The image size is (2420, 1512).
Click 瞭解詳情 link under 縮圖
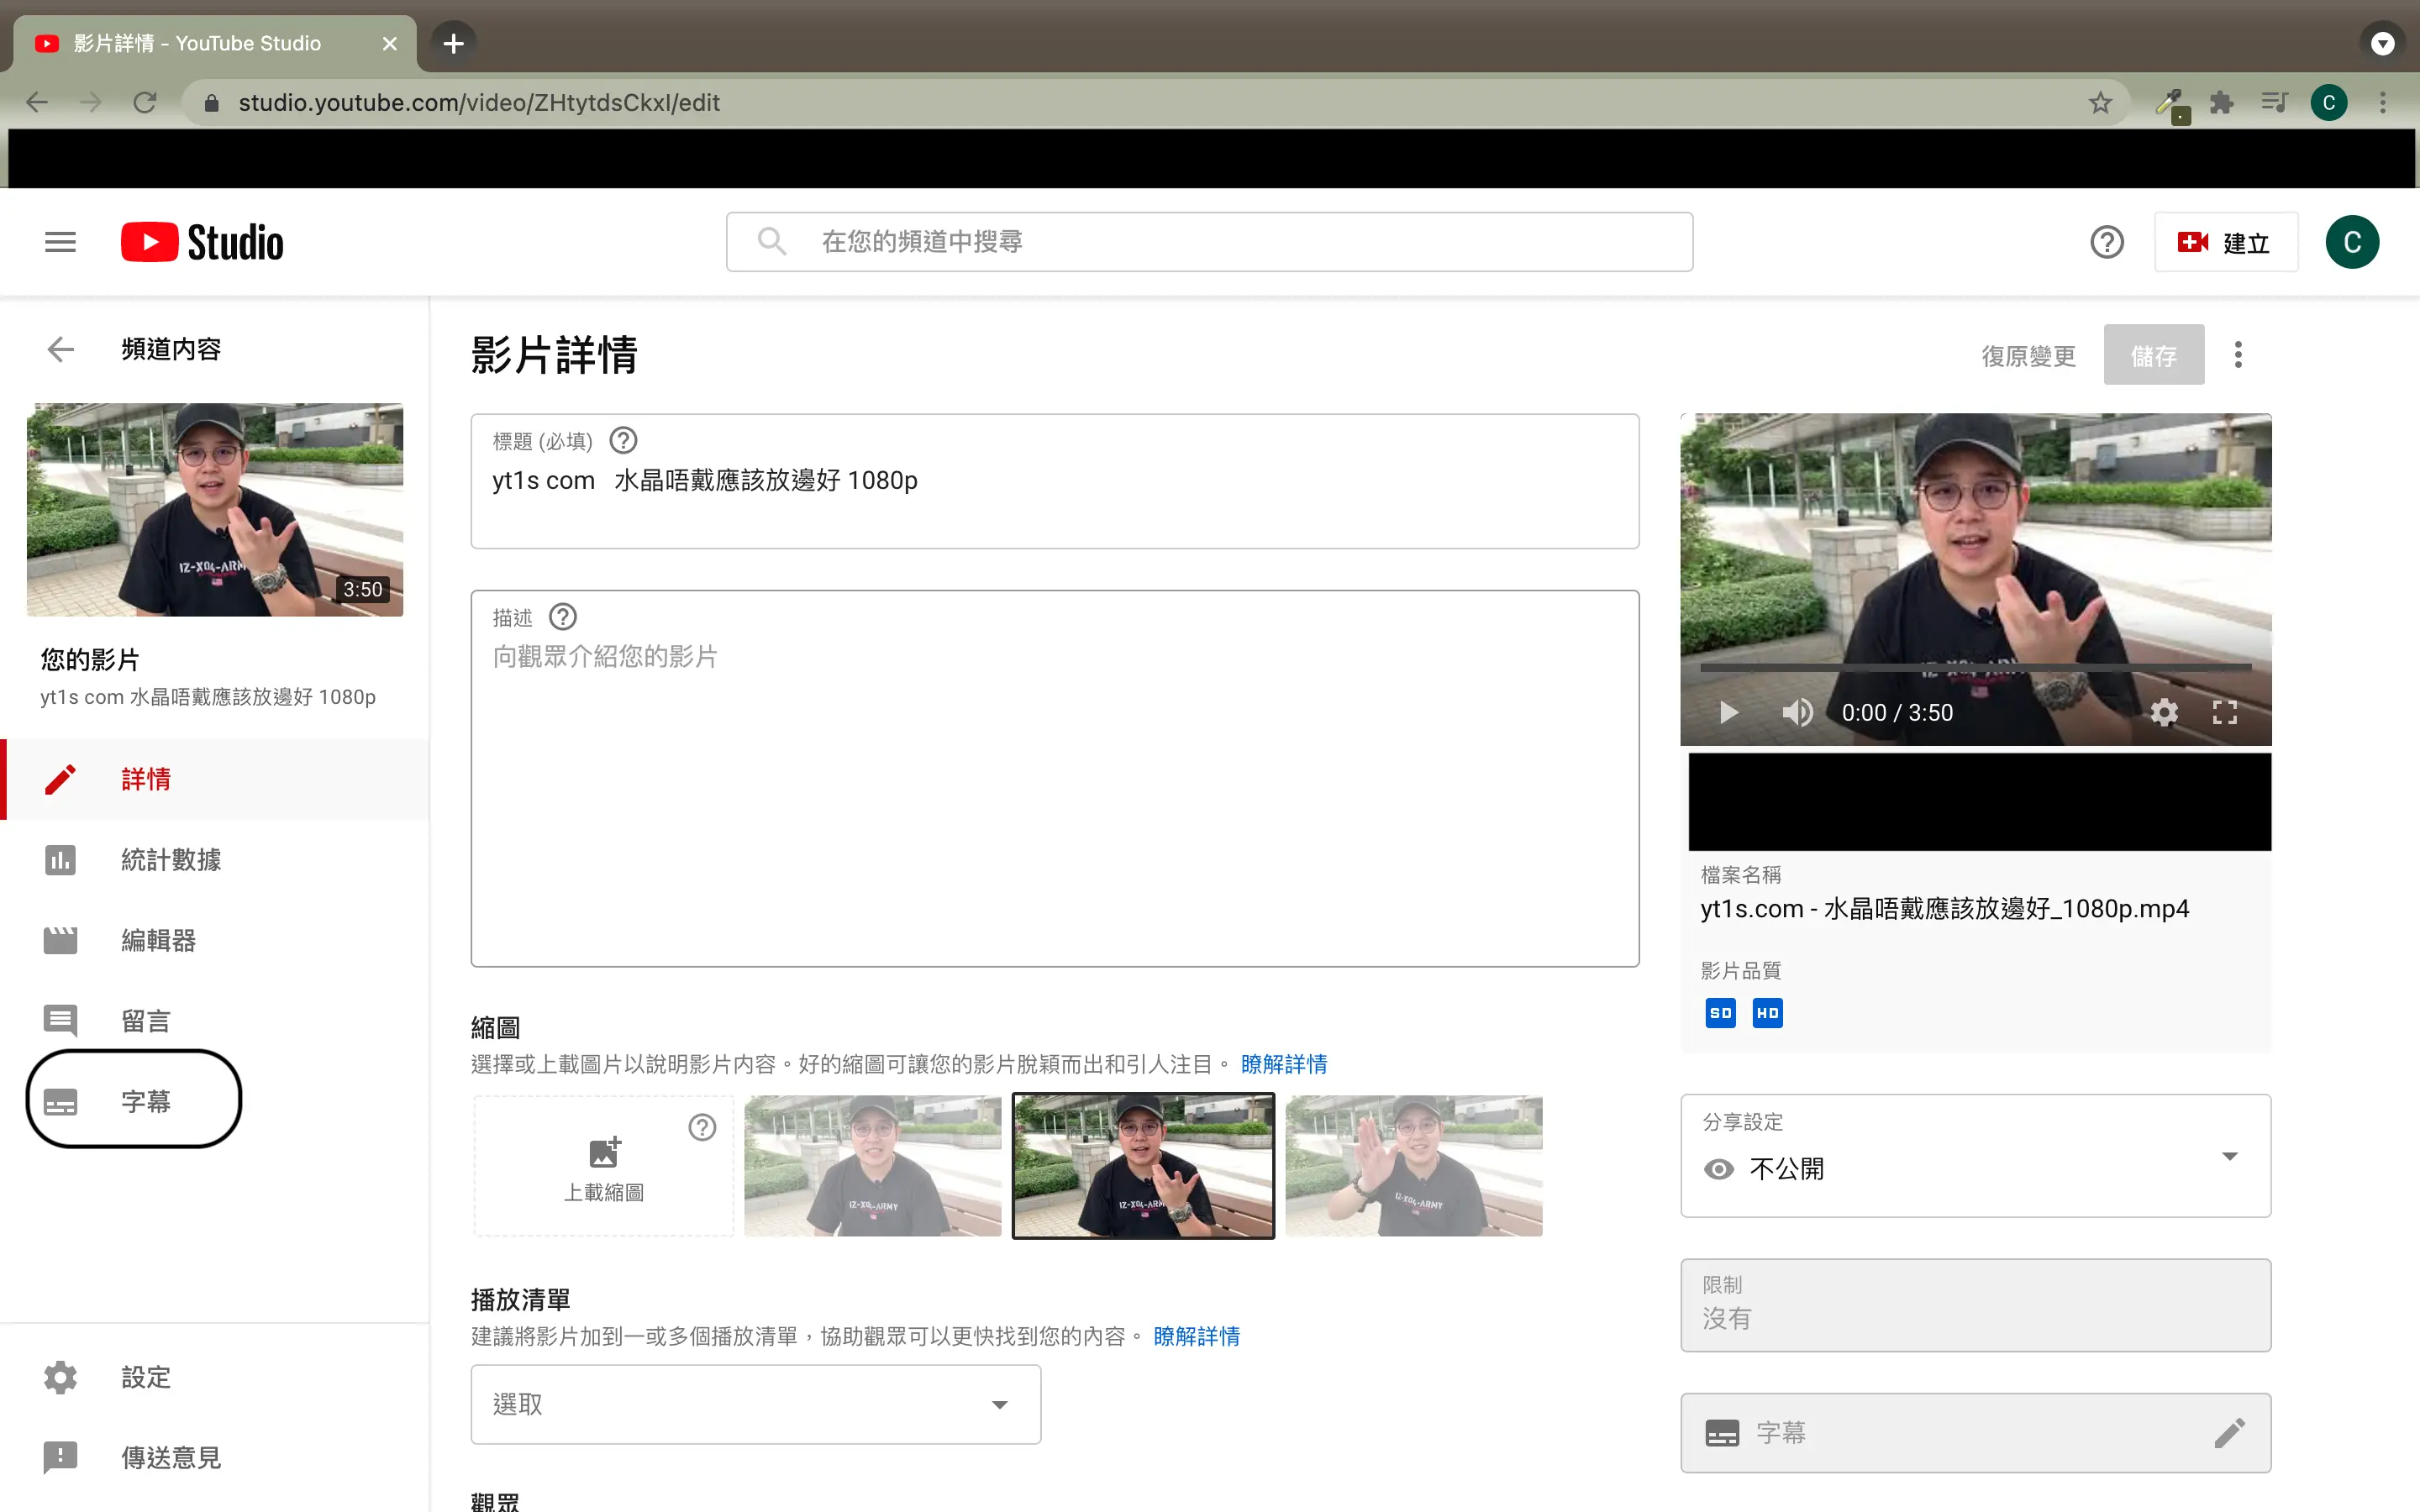(1283, 1064)
